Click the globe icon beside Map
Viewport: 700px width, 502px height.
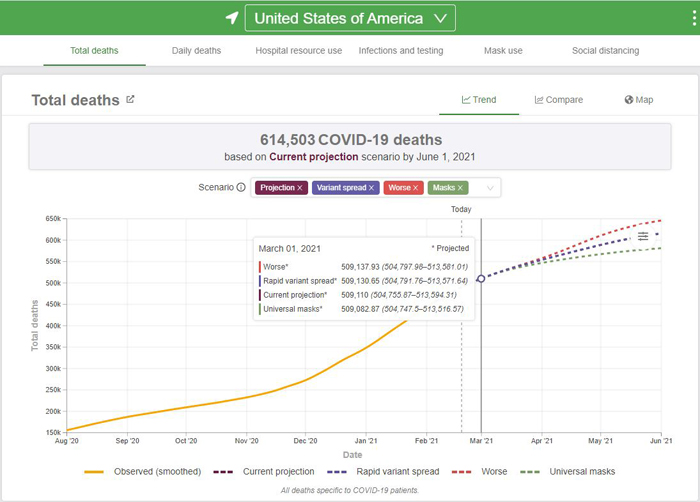point(629,100)
